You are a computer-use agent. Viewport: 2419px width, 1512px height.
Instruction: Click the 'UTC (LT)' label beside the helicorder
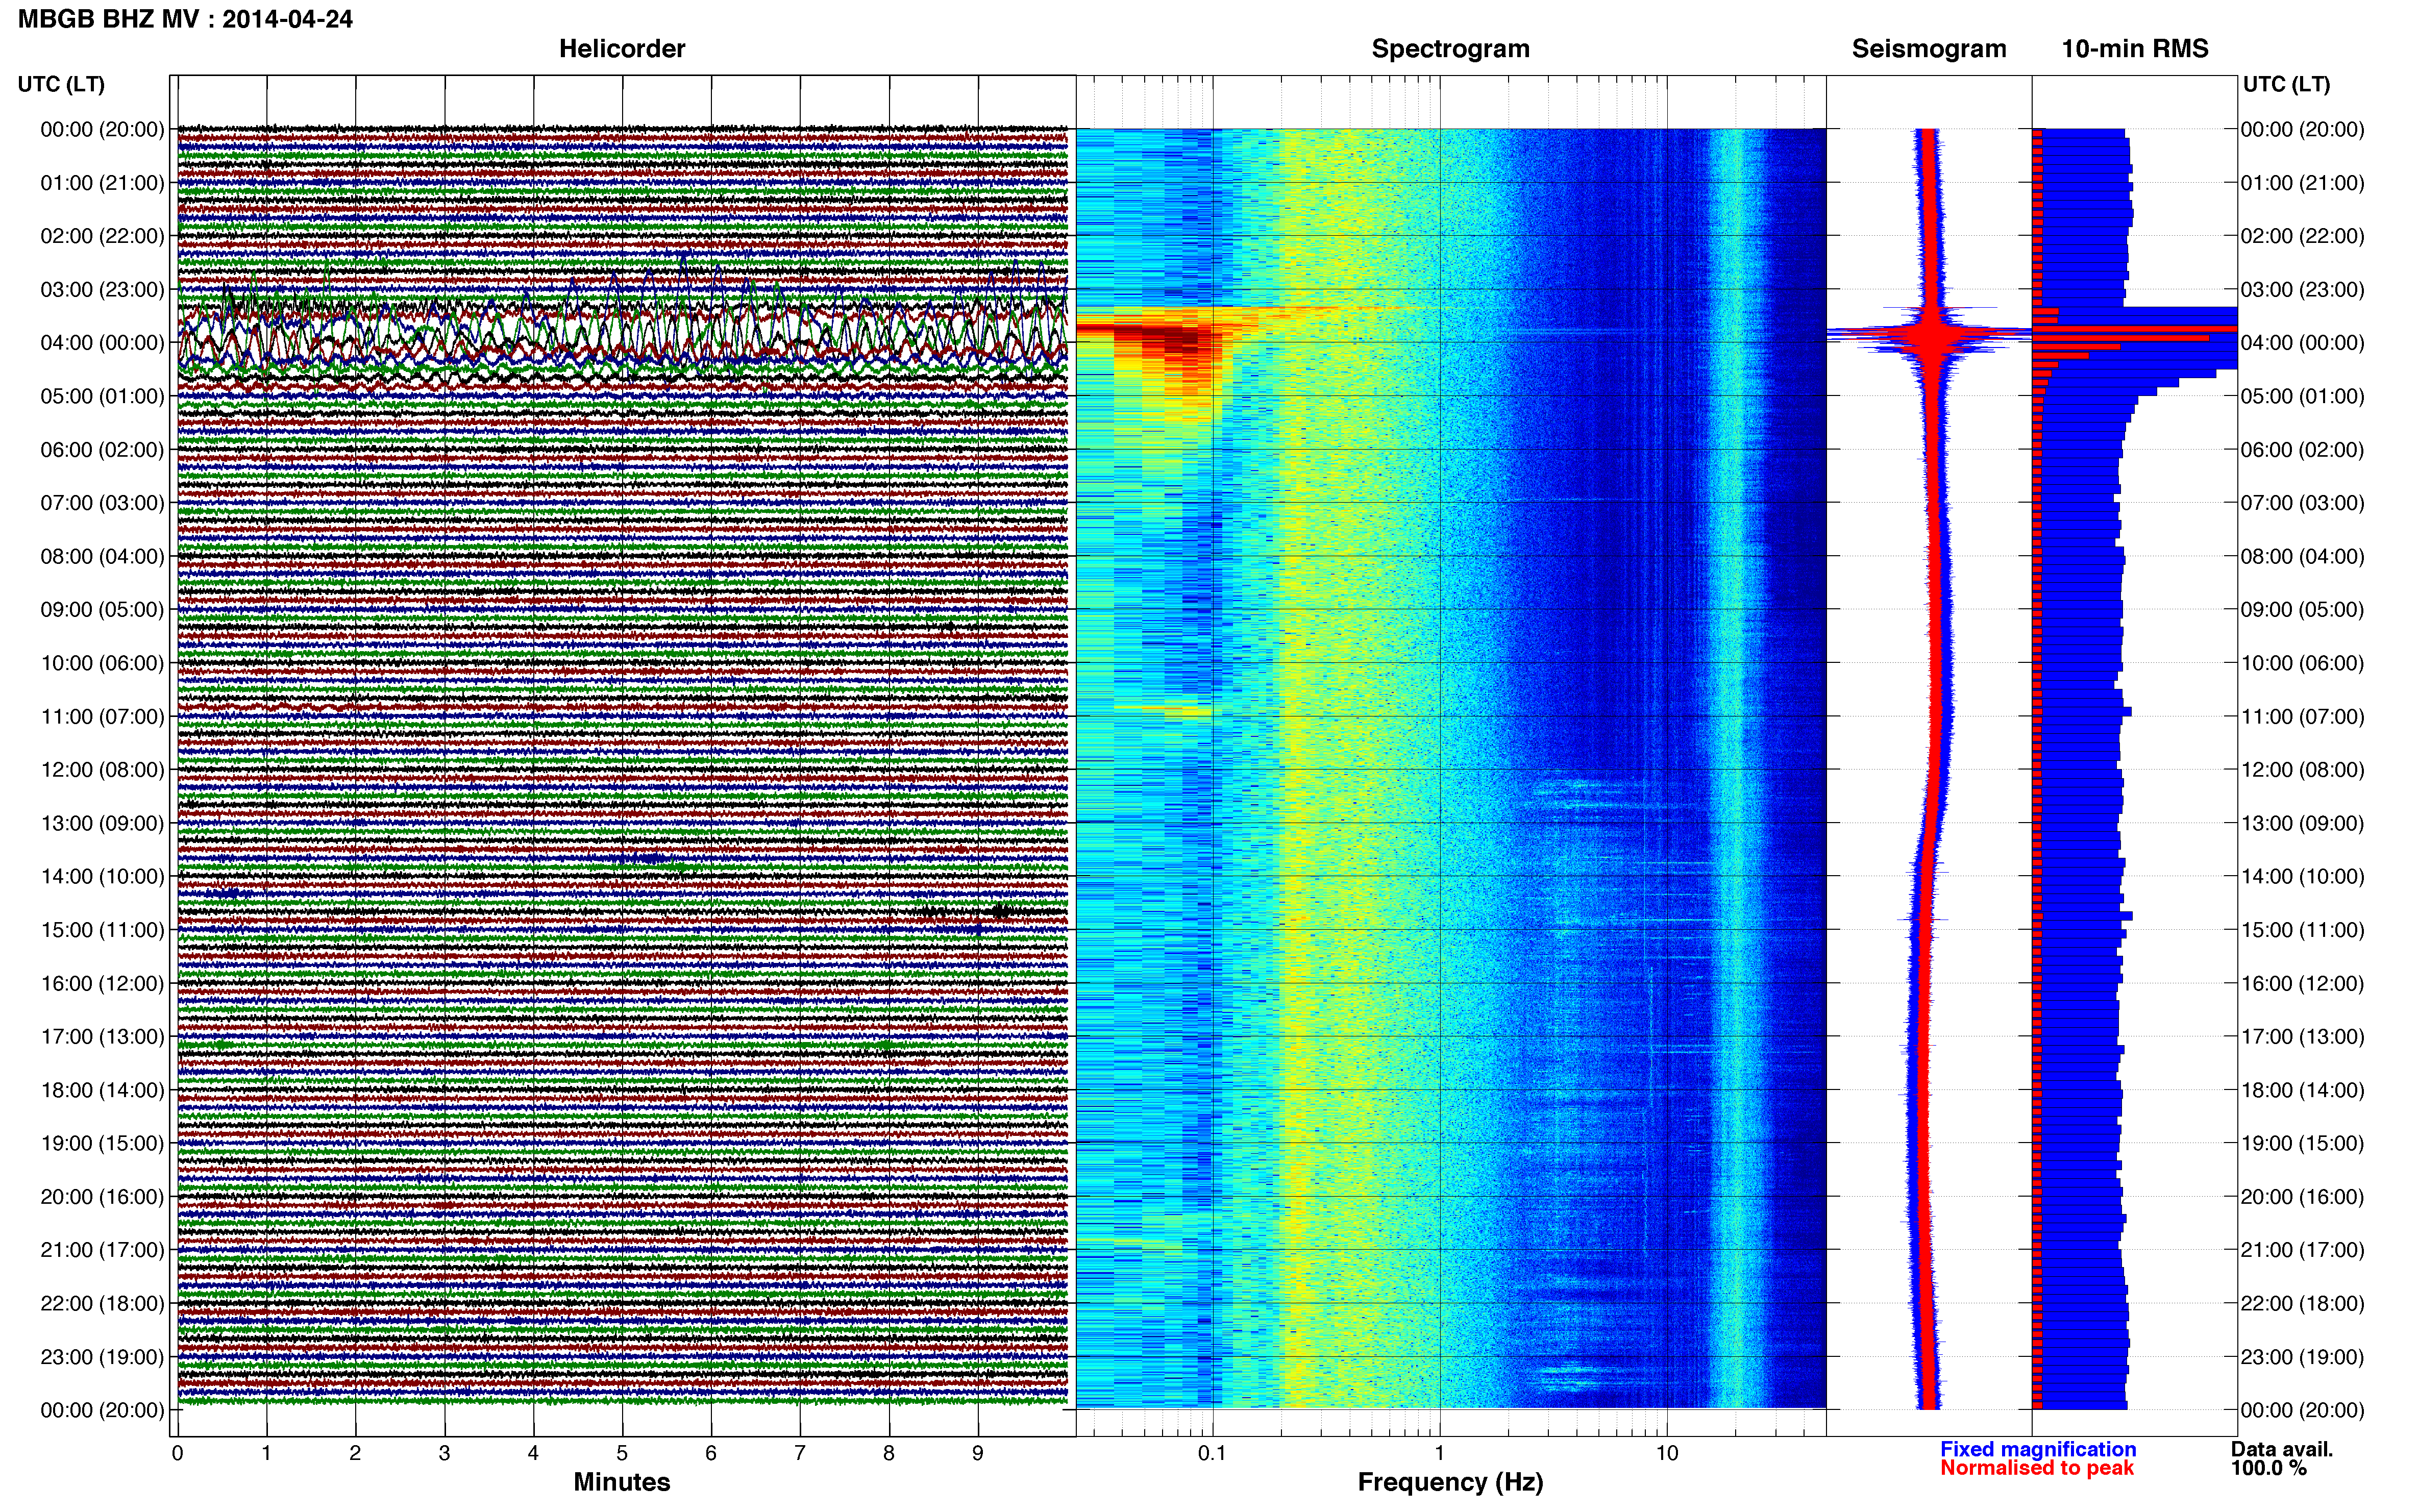(x=61, y=84)
